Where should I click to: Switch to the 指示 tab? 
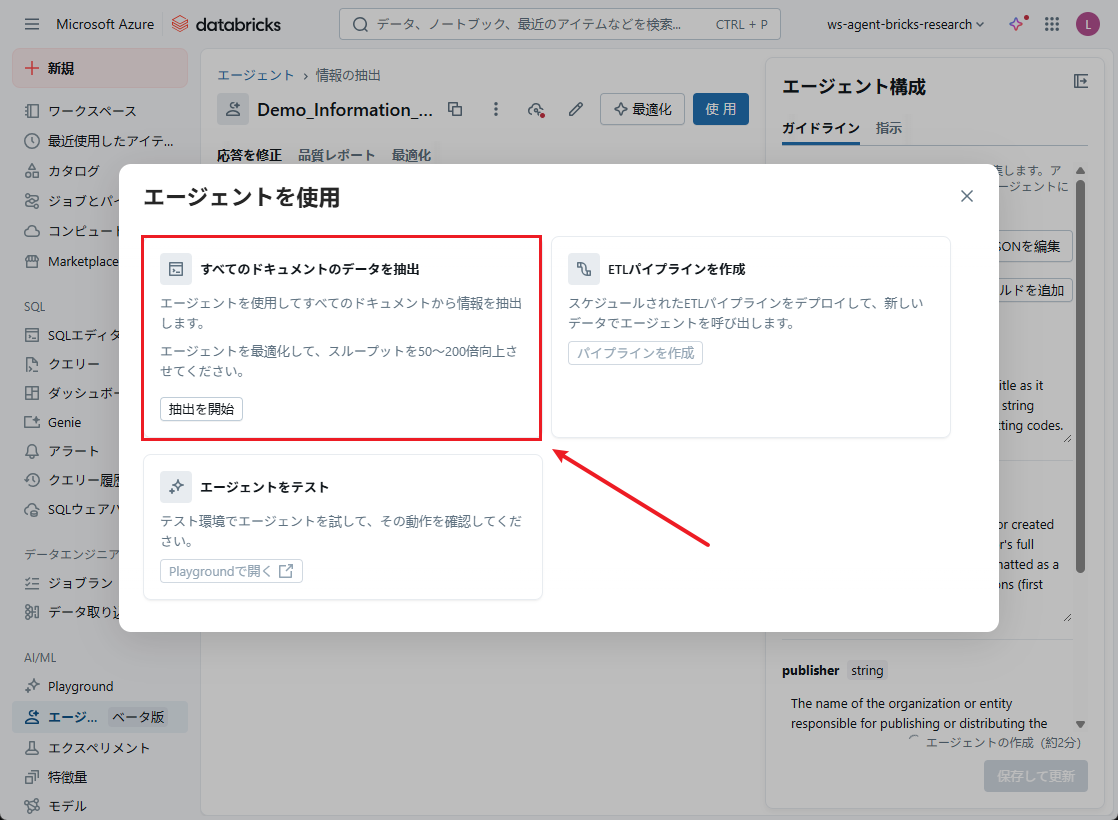coord(888,128)
